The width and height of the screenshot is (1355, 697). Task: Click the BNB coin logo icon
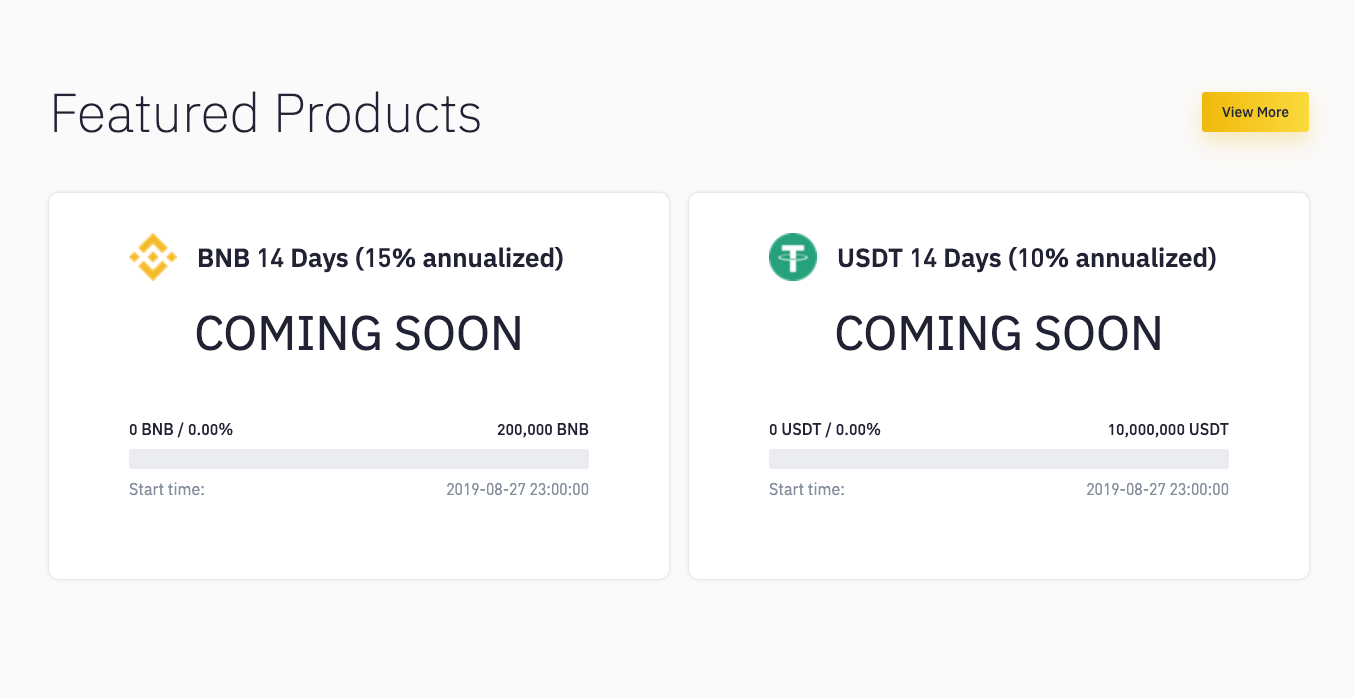pos(153,257)
